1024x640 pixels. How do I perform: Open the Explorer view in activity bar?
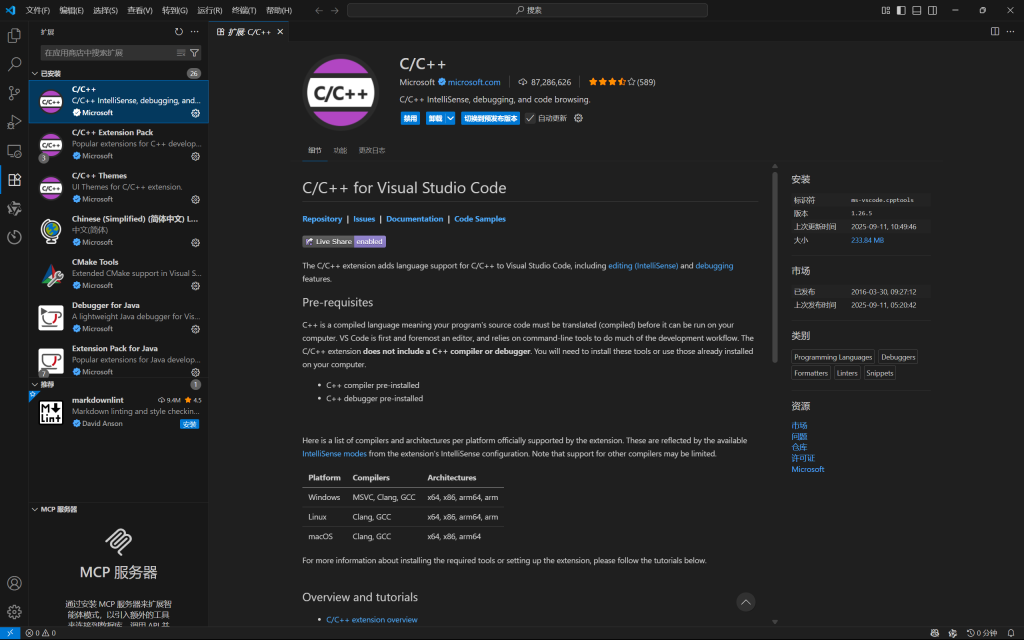[14, 36]
